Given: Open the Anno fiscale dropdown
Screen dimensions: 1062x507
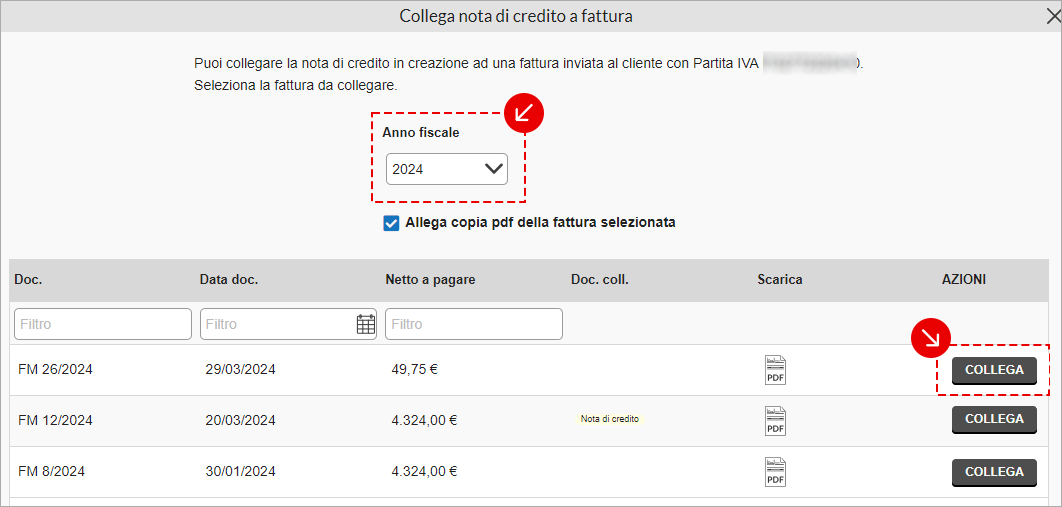Looking at the screenshot, I should point(446,169).
